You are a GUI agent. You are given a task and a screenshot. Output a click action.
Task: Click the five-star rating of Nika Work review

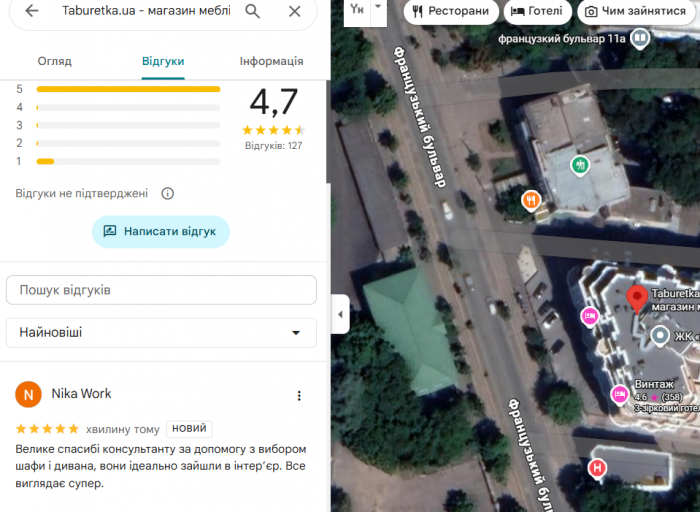pyautogui.click(x=47, y=429)
